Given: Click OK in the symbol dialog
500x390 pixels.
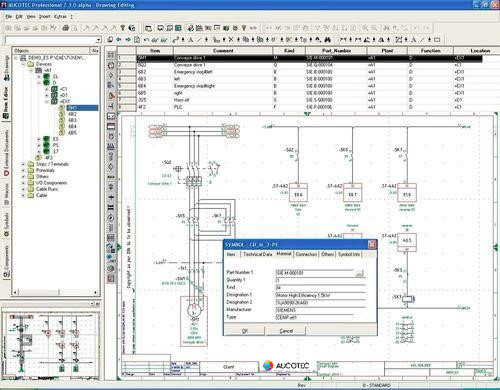Looking at the screenshot, I should (245, 331).
